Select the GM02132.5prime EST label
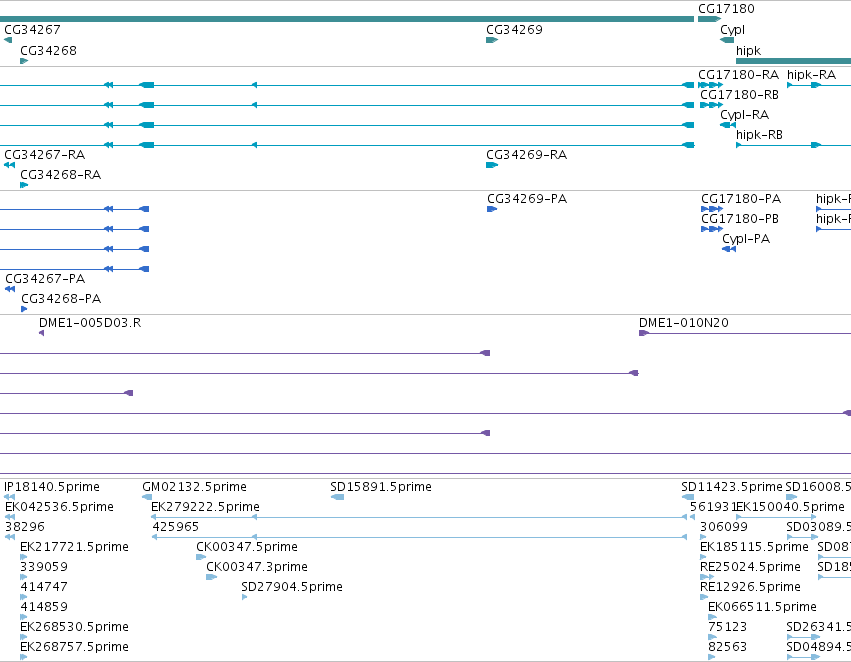Screen dimensions: 851x662 (x=194, y=487)
